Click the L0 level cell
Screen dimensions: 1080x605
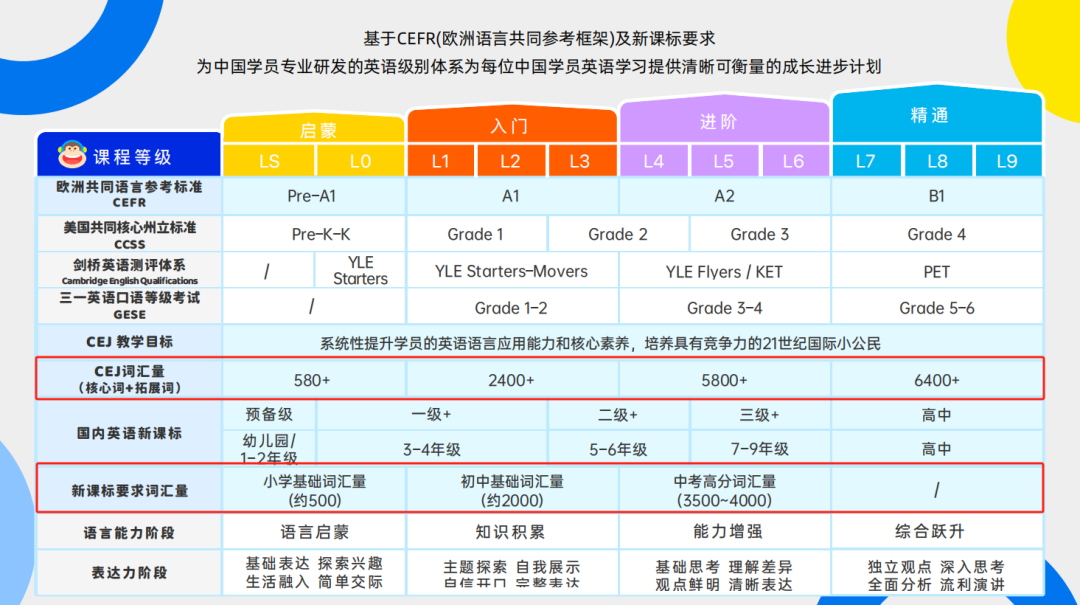[x=360, y=161]
